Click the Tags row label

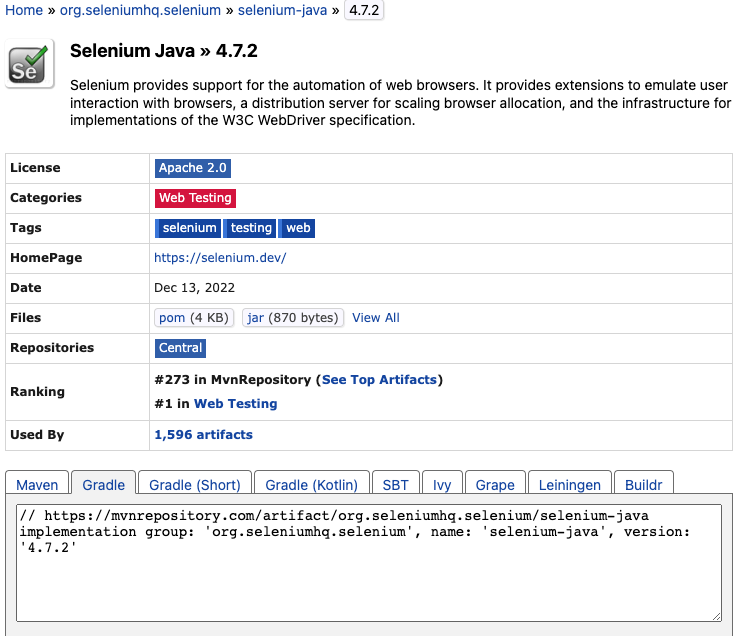(26, 228)
